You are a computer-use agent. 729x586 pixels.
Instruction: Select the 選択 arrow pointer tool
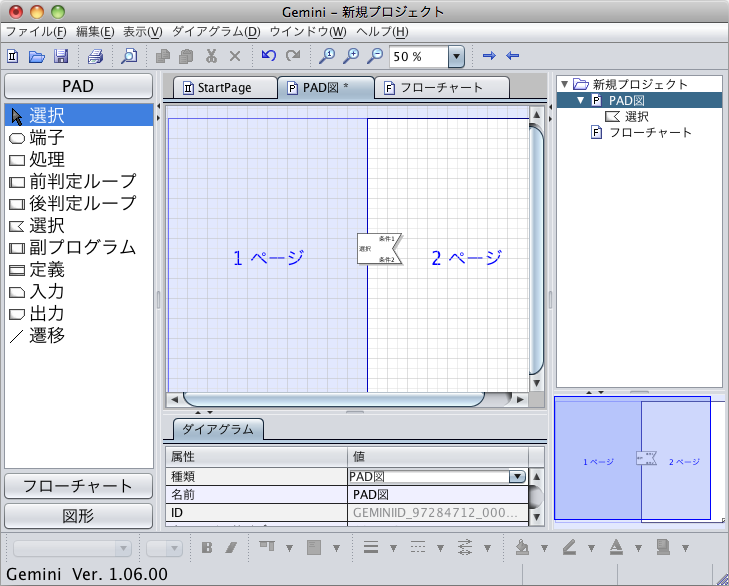click(x=79, y=115)
